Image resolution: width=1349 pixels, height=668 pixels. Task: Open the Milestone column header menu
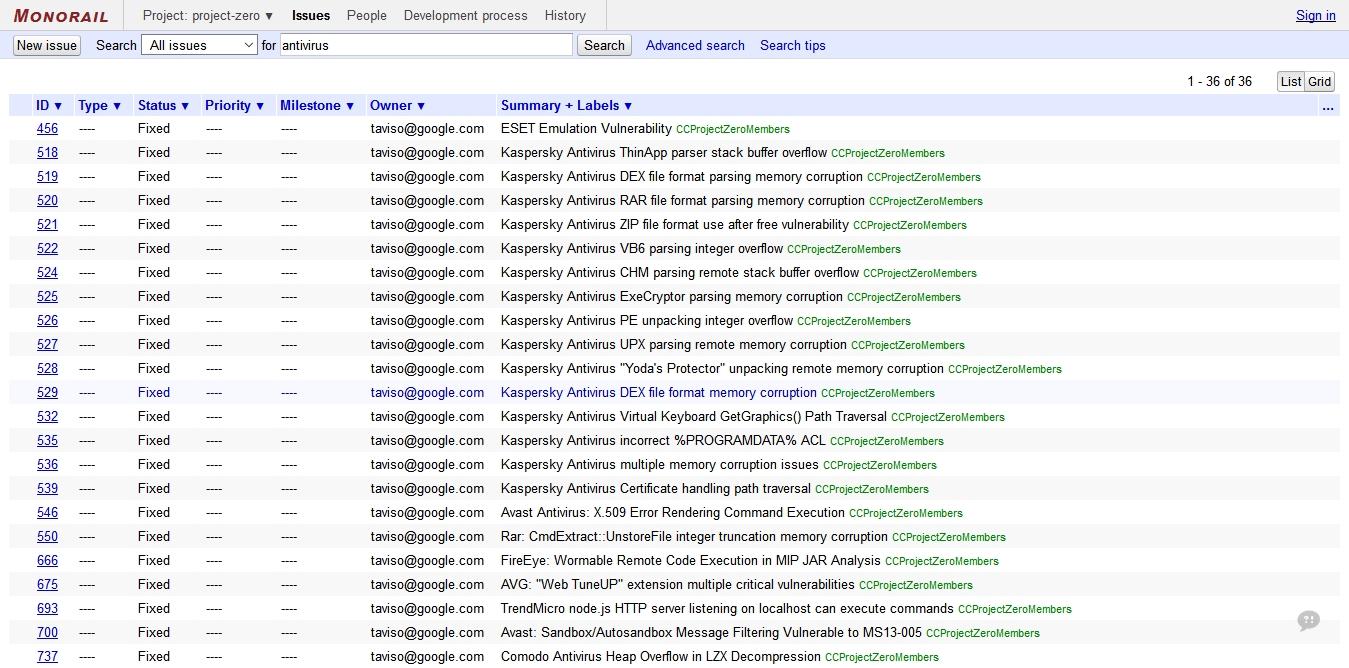(x=317, y=106)
